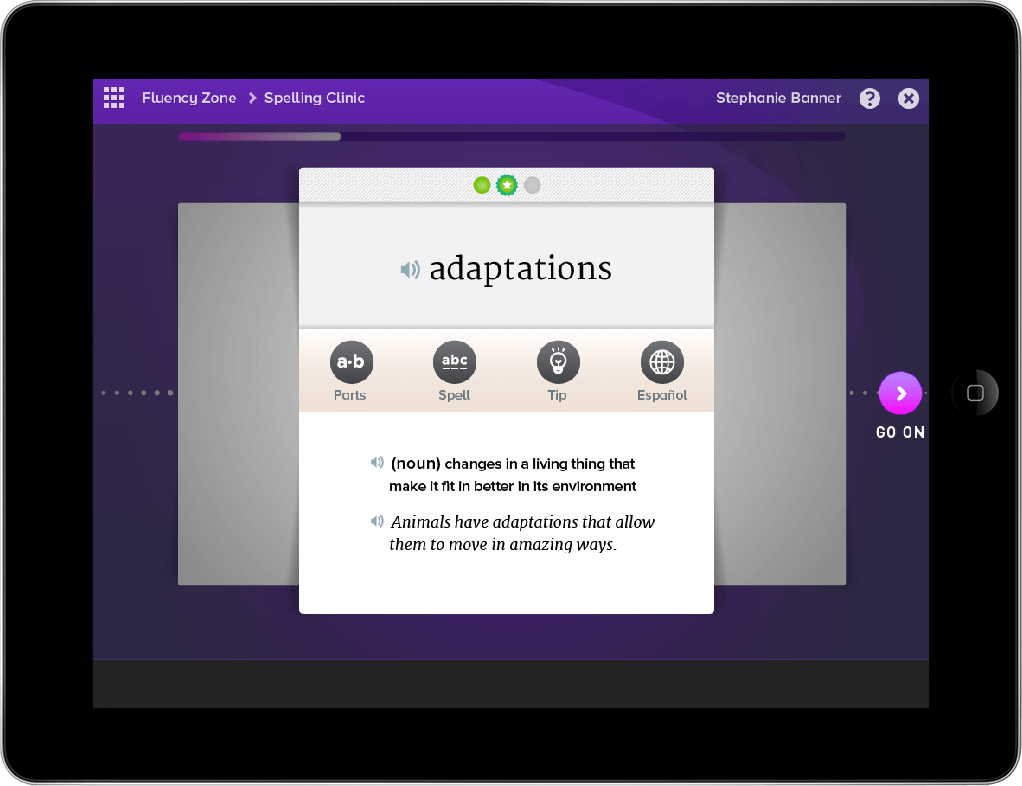Navigate to Fluency Zone breadcrumb
This screenshot has height=786, width=1022.
[189, 98]
